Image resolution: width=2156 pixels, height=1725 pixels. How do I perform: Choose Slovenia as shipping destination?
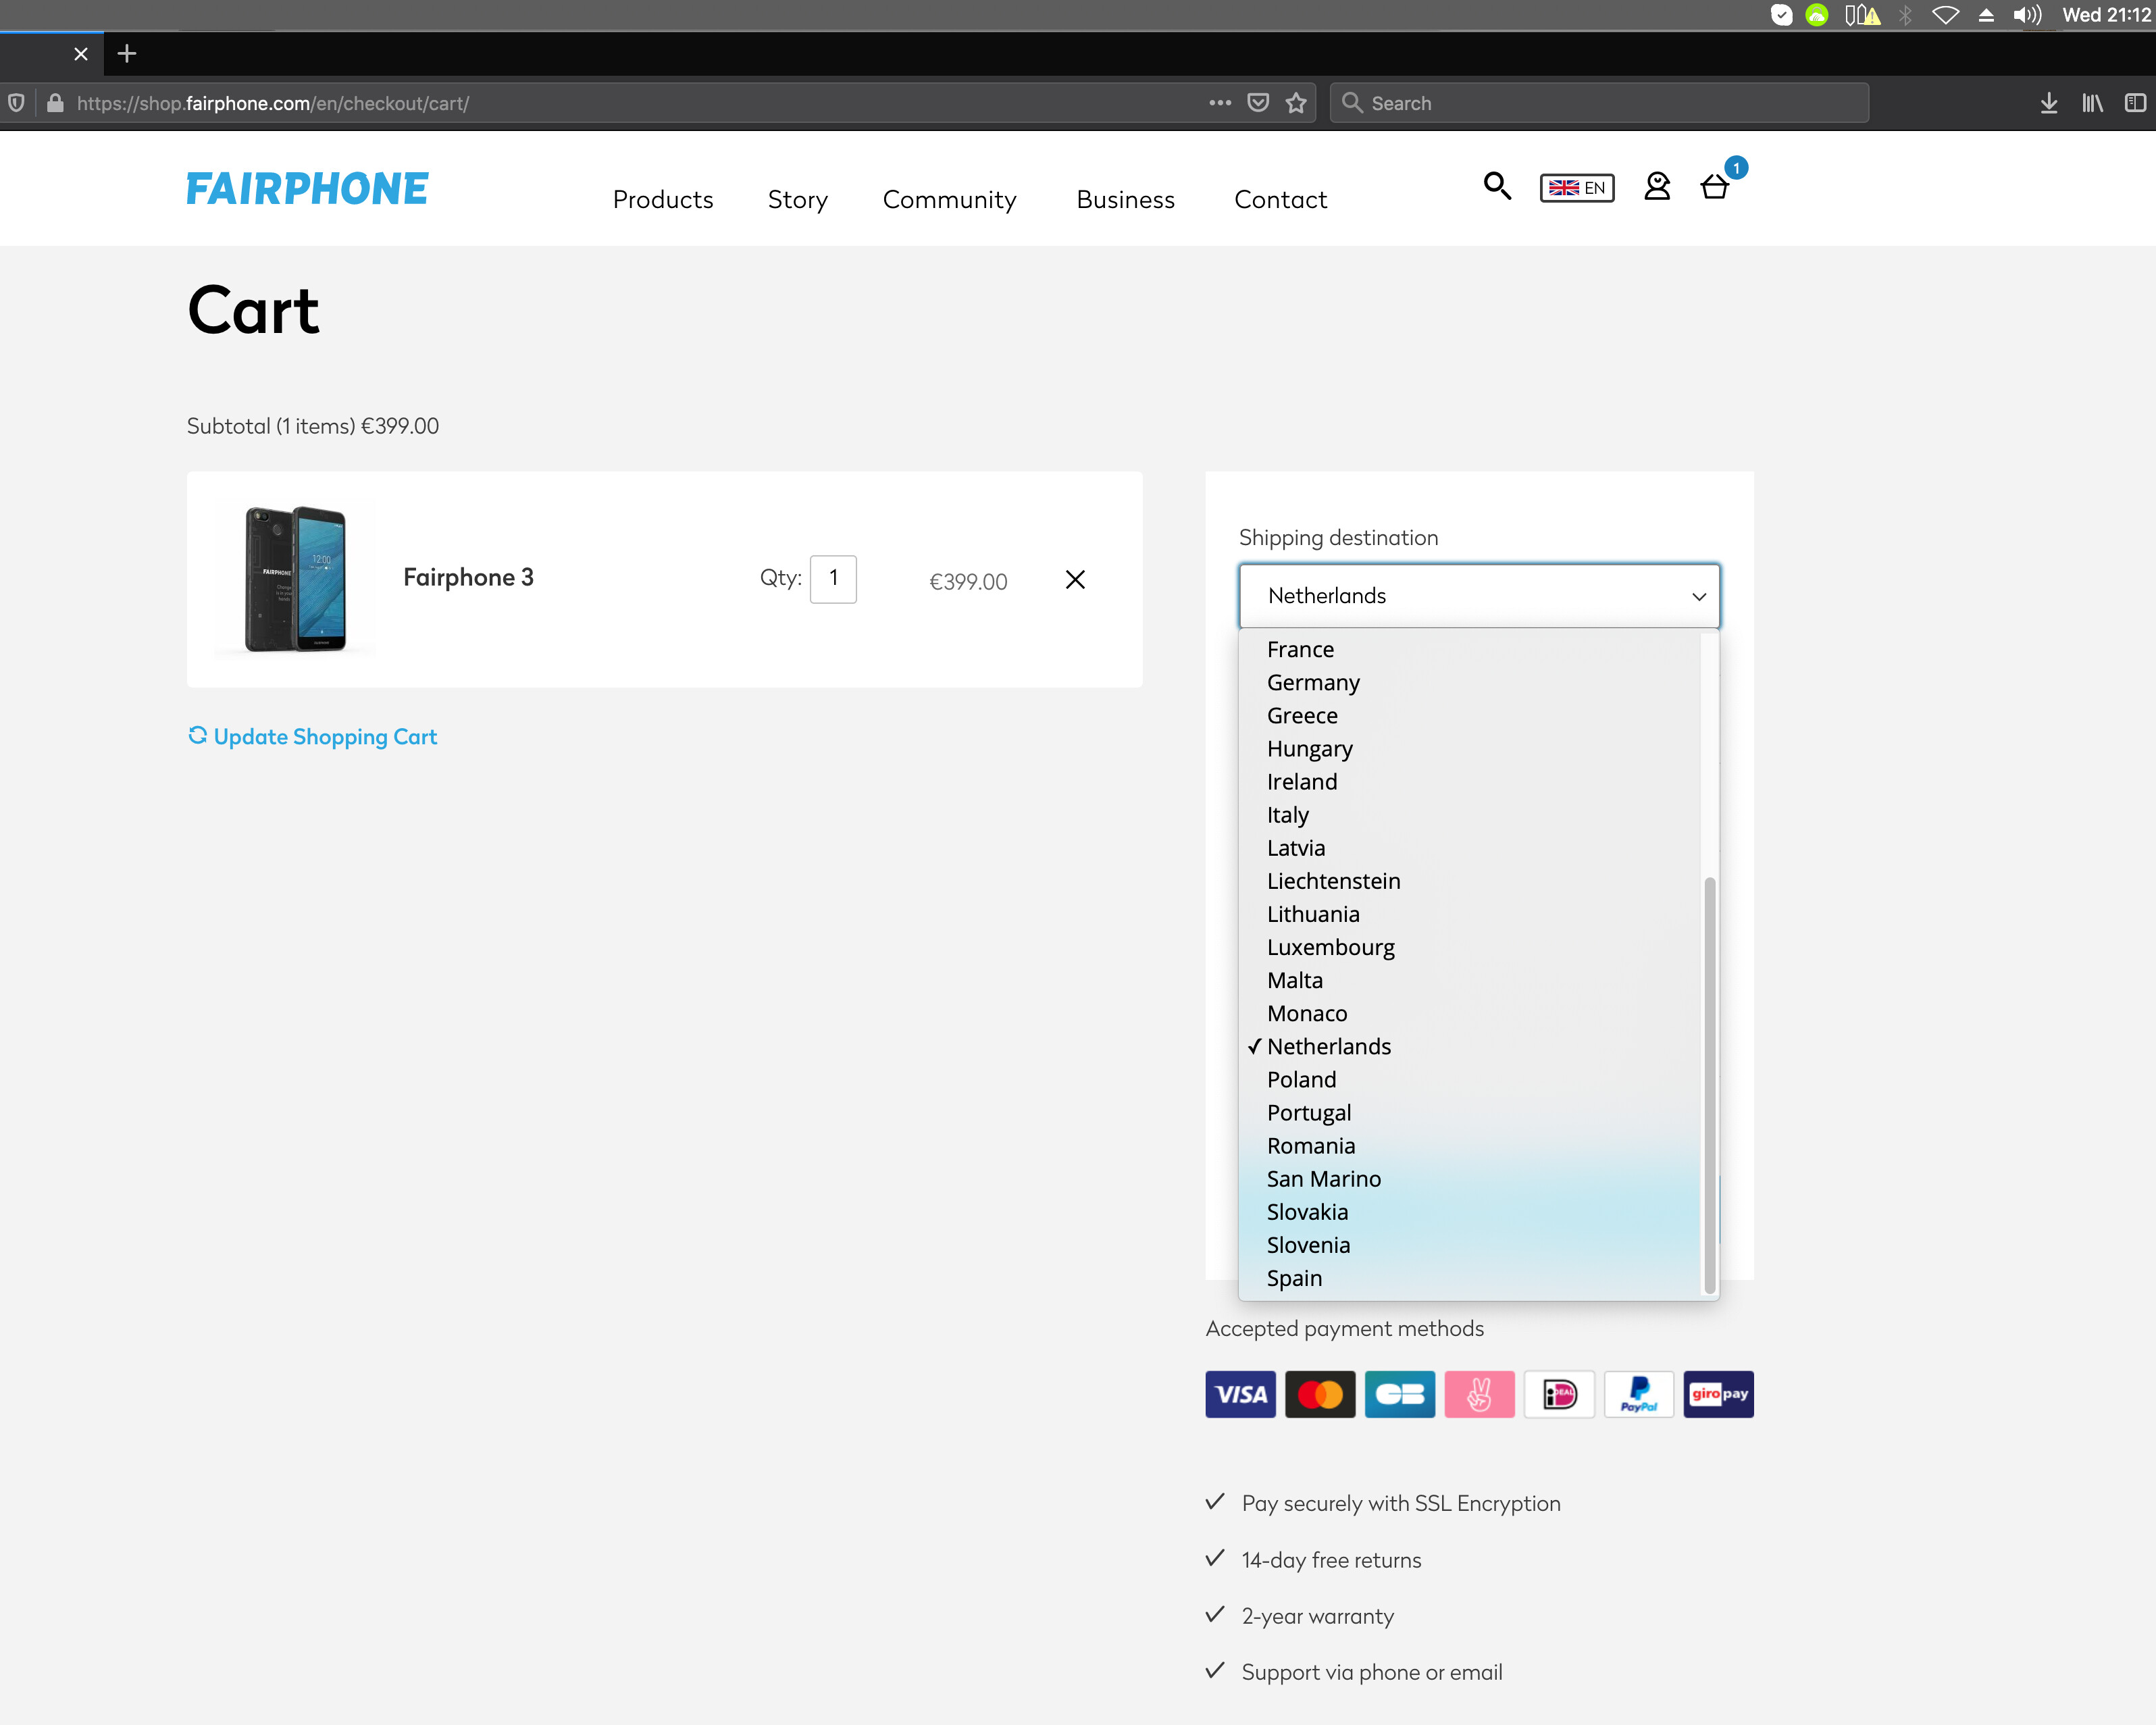point(1468,1245)
